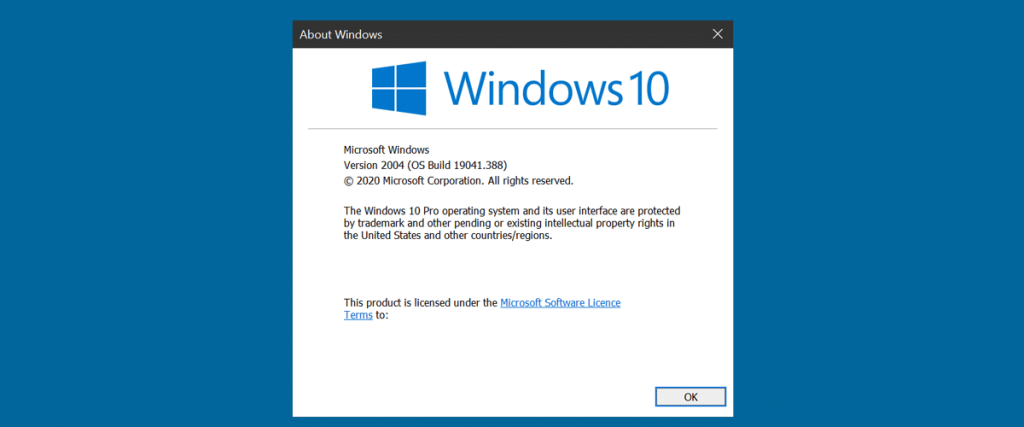
Task: Click the About Windows title text
Action: coord(341,35)
